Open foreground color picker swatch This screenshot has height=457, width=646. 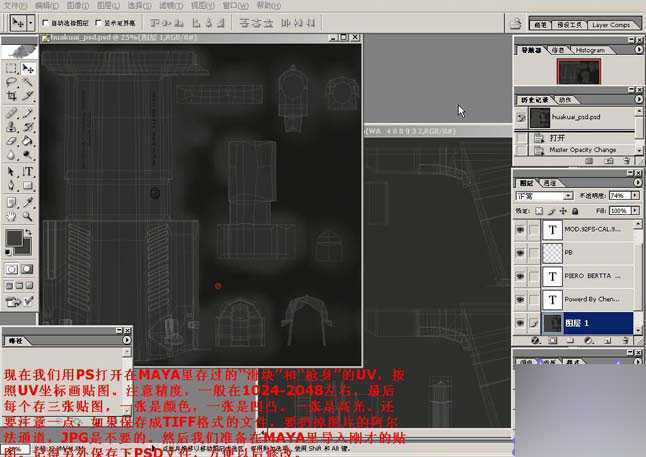pos(14,238)
